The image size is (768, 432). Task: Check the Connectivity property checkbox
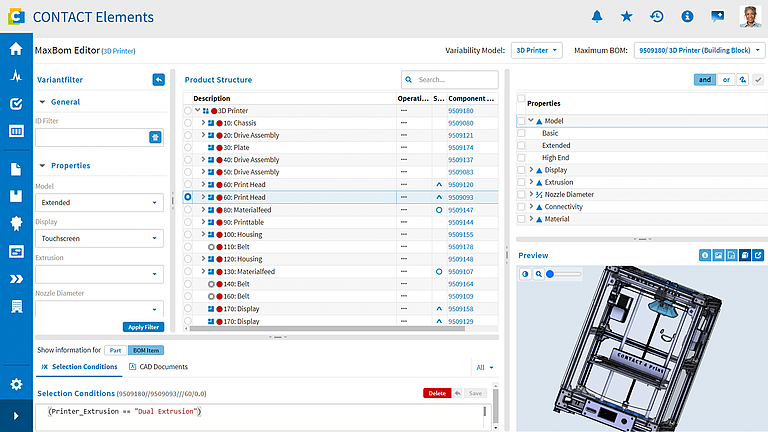pos(521,207)
